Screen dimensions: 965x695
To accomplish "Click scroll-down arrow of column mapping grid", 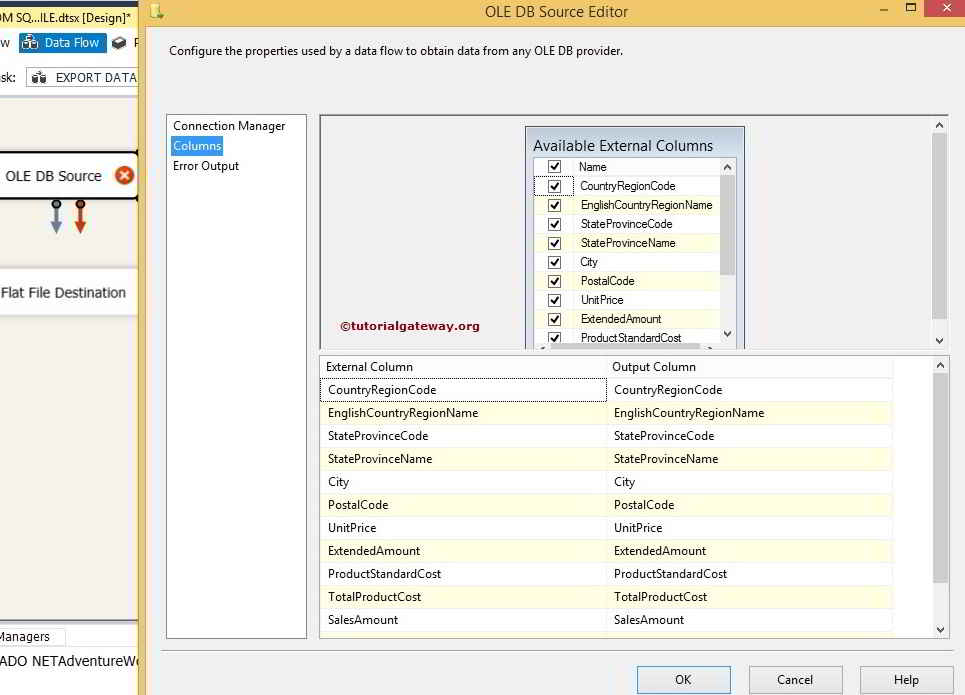I will [x=940, y=629].
